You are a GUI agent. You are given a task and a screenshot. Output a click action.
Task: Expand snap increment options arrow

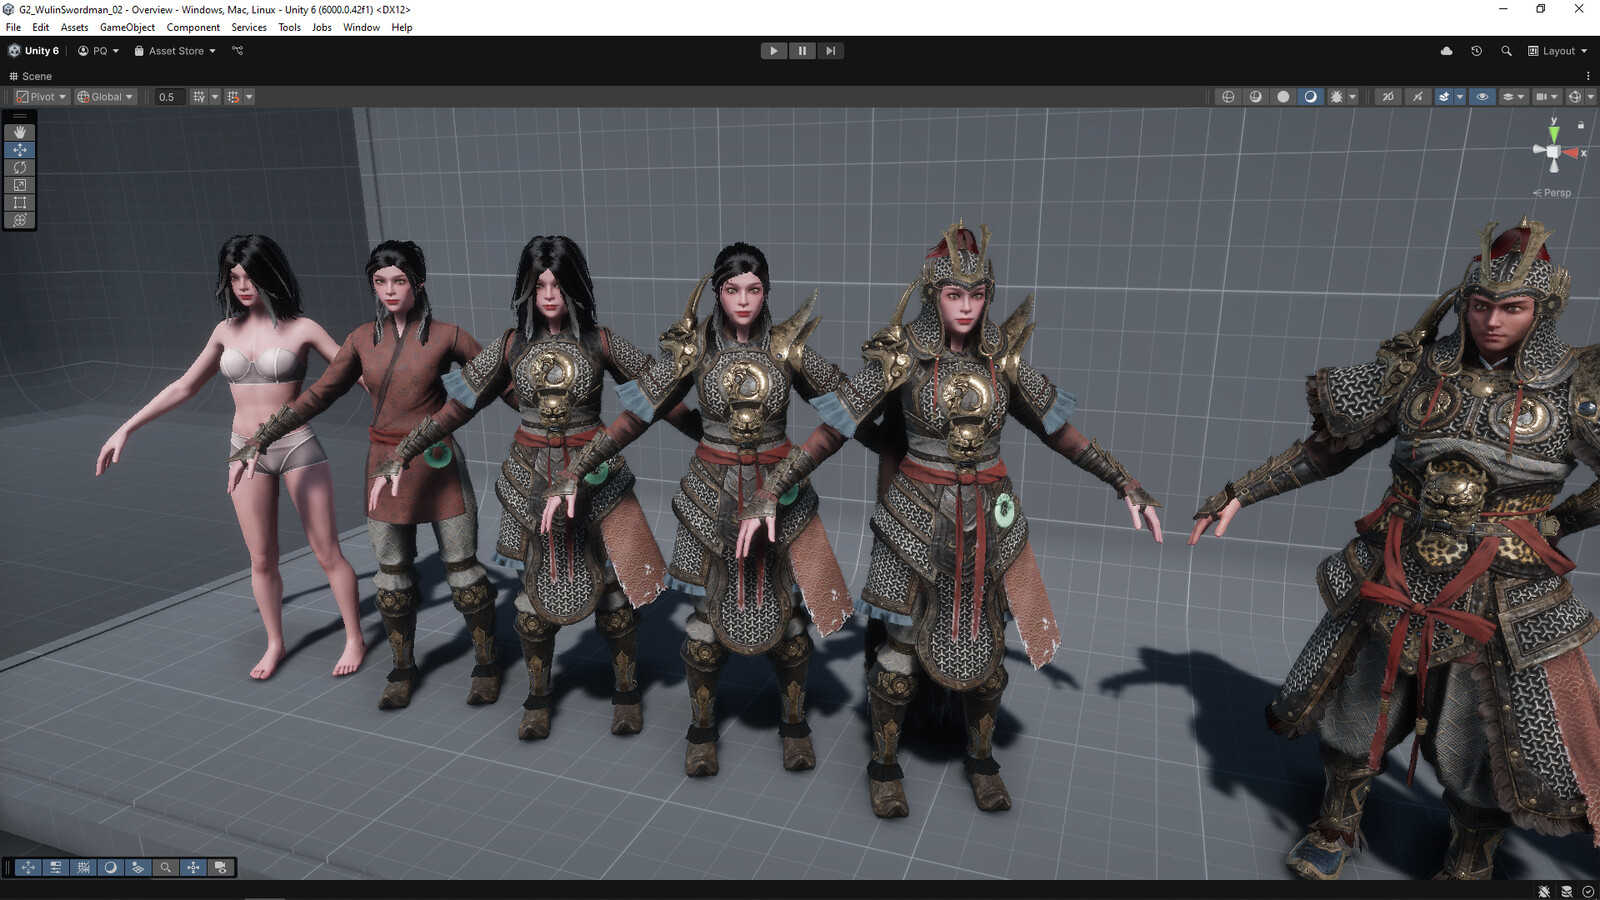point(249,97)
